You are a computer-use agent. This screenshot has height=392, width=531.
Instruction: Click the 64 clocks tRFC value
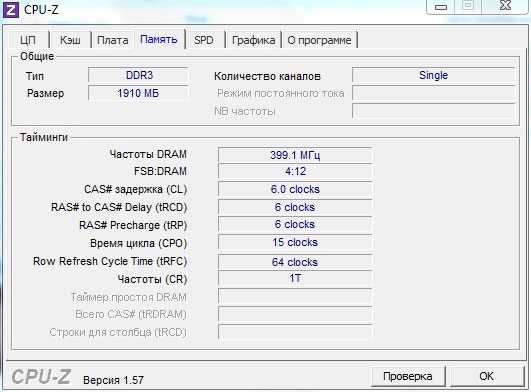coord(295,262)
